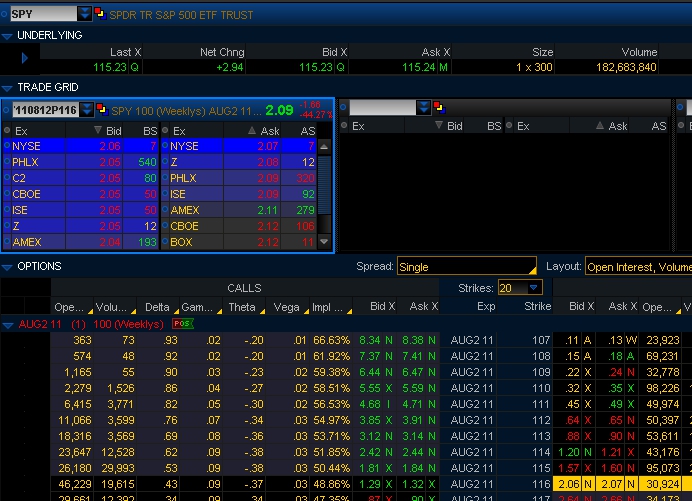Toggle the dot next to first grid's Bid Ex header
The width and height of the screenshot is (692, 501).
7,130
